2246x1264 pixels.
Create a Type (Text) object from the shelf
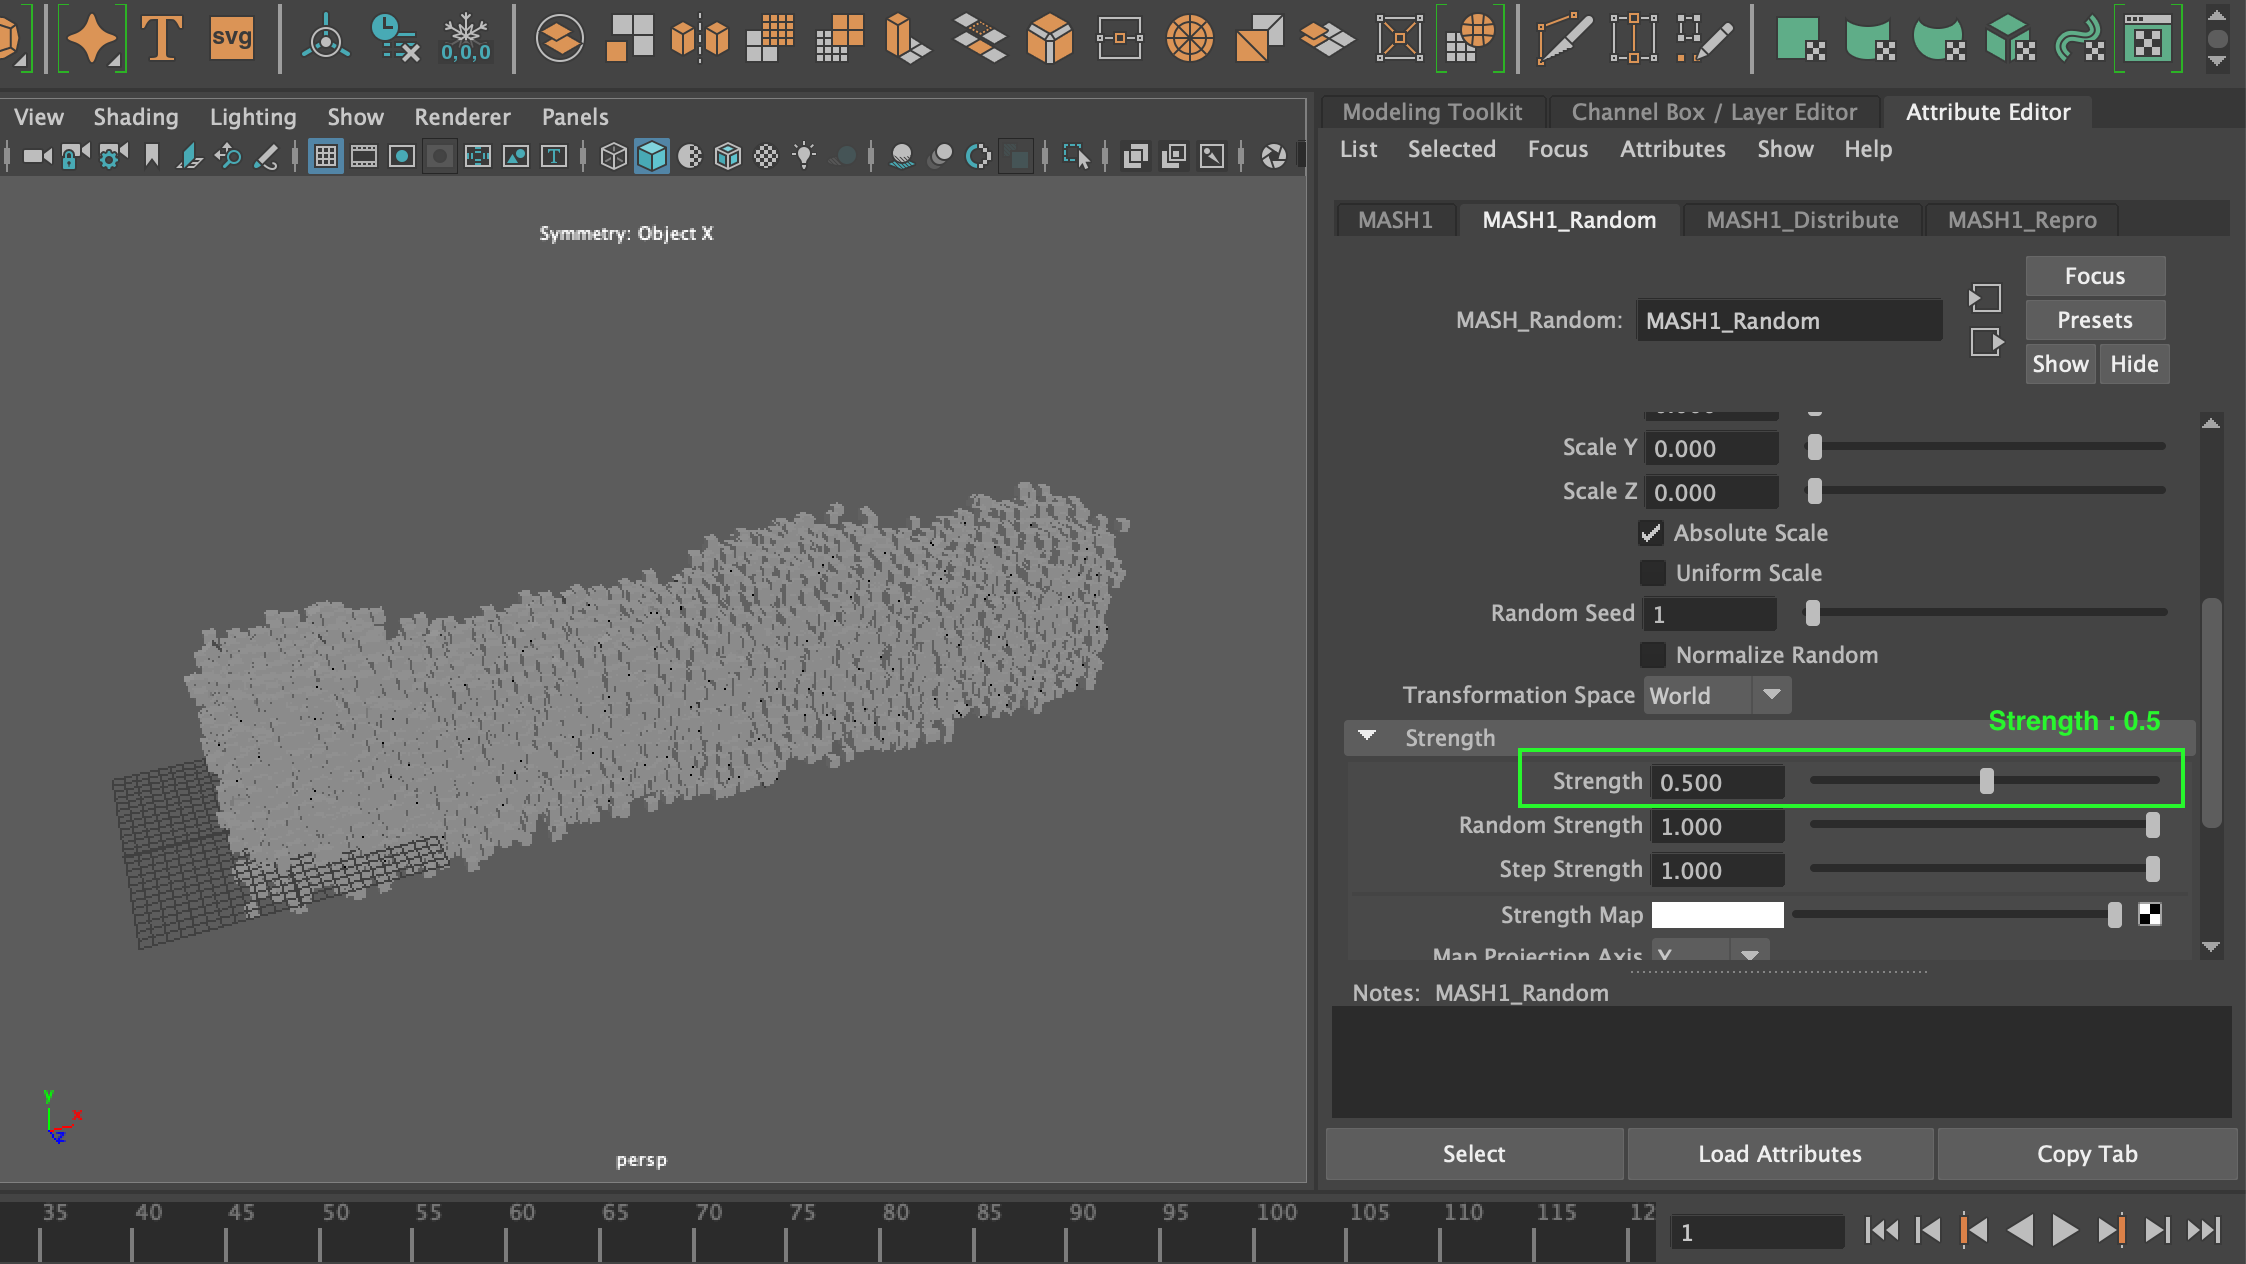pos(162,38)
